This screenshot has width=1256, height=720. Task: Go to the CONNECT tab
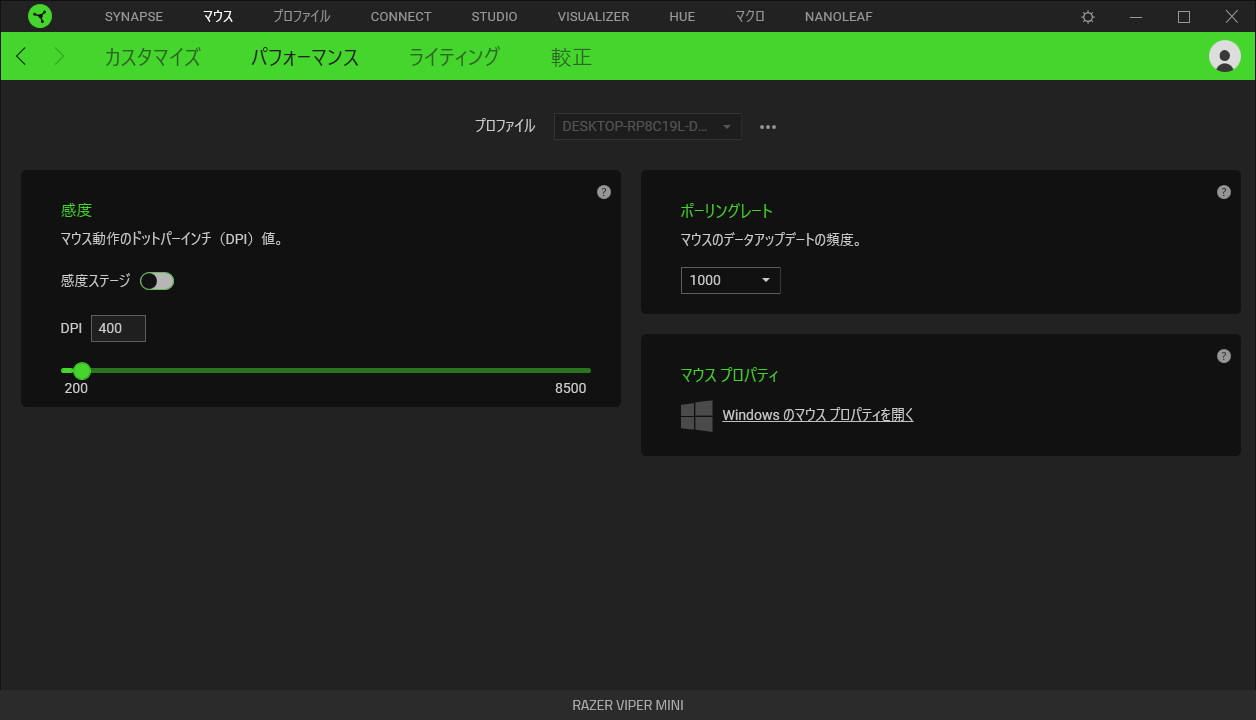coord(401,17)
